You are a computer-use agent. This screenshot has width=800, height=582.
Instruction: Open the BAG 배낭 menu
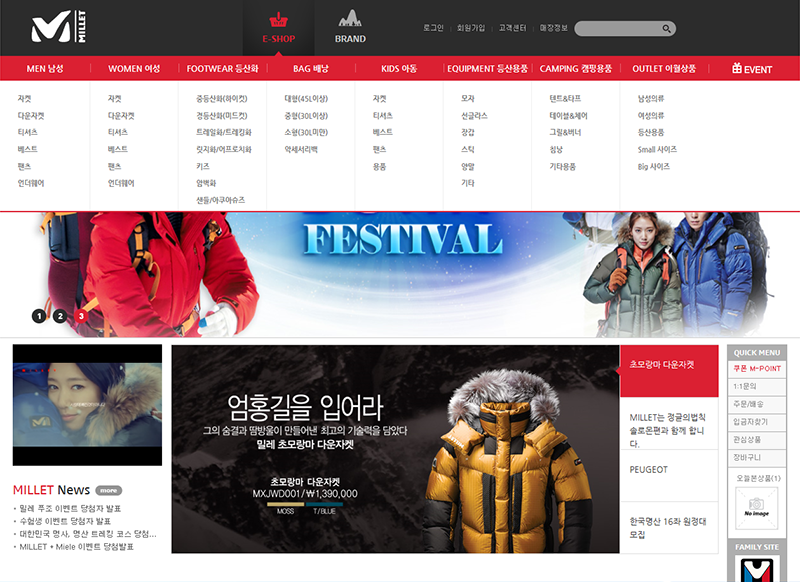click(x=311, y=68)
